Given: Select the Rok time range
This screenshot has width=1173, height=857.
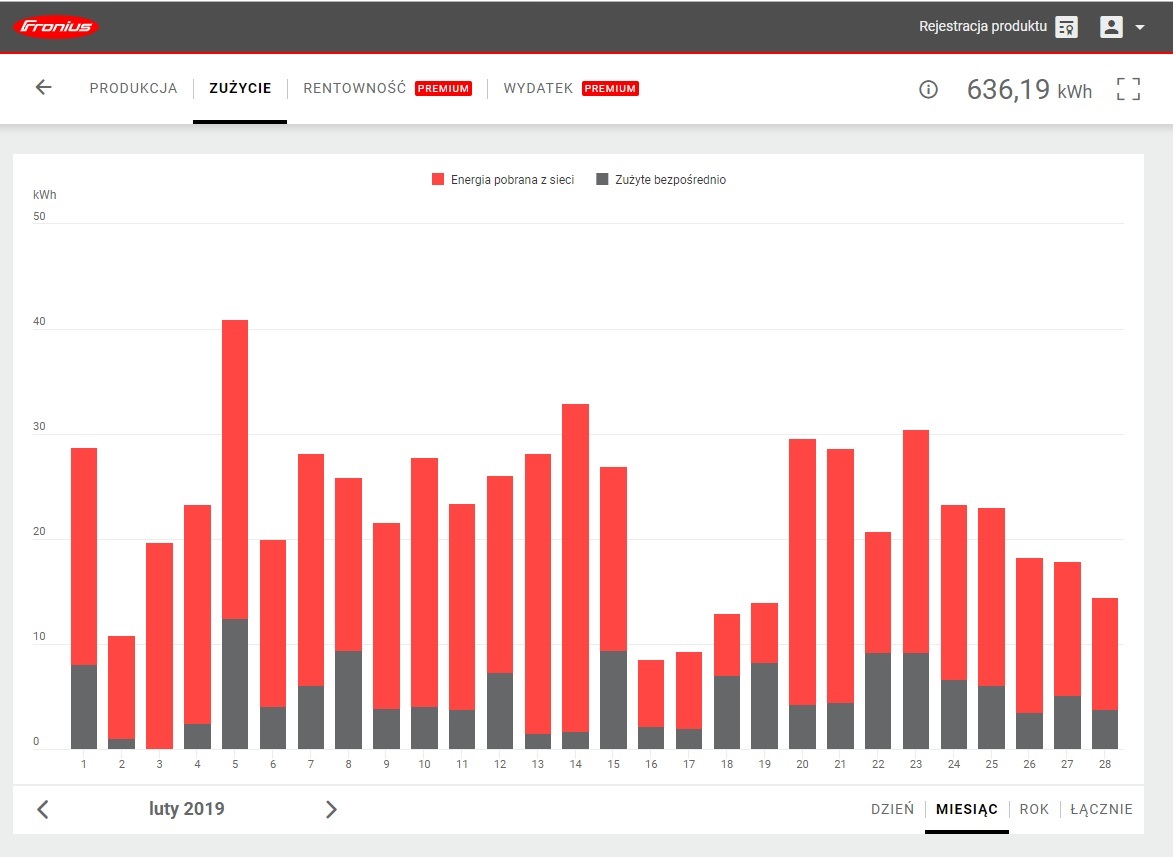Looking at the screenshot, I should pos(1034,809).
